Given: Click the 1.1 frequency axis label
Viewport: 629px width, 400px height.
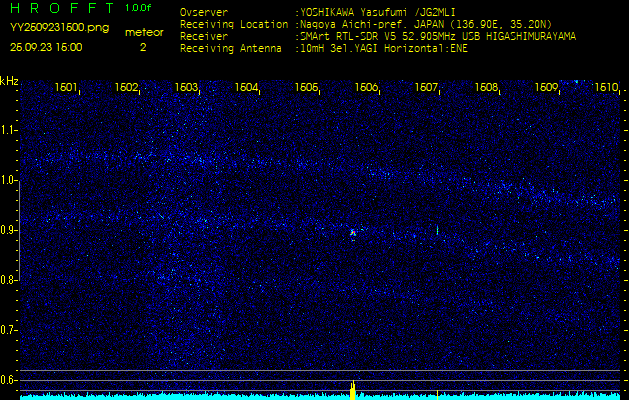Looking at the screenshot, I should 9,130.
